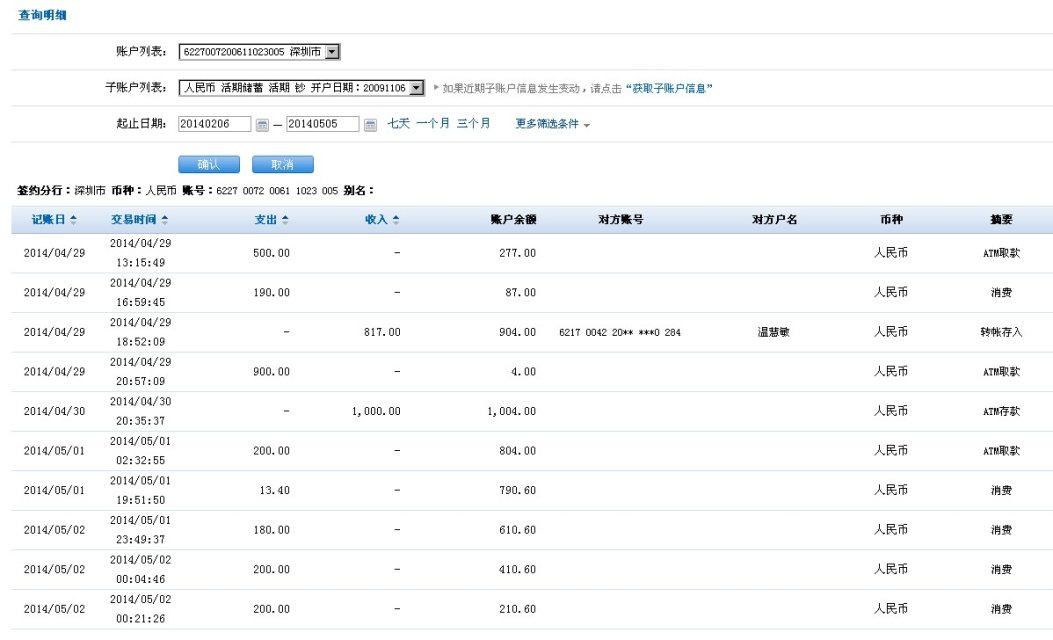
Task: Select the 三个月 date range shortcut
Action: 474,124
